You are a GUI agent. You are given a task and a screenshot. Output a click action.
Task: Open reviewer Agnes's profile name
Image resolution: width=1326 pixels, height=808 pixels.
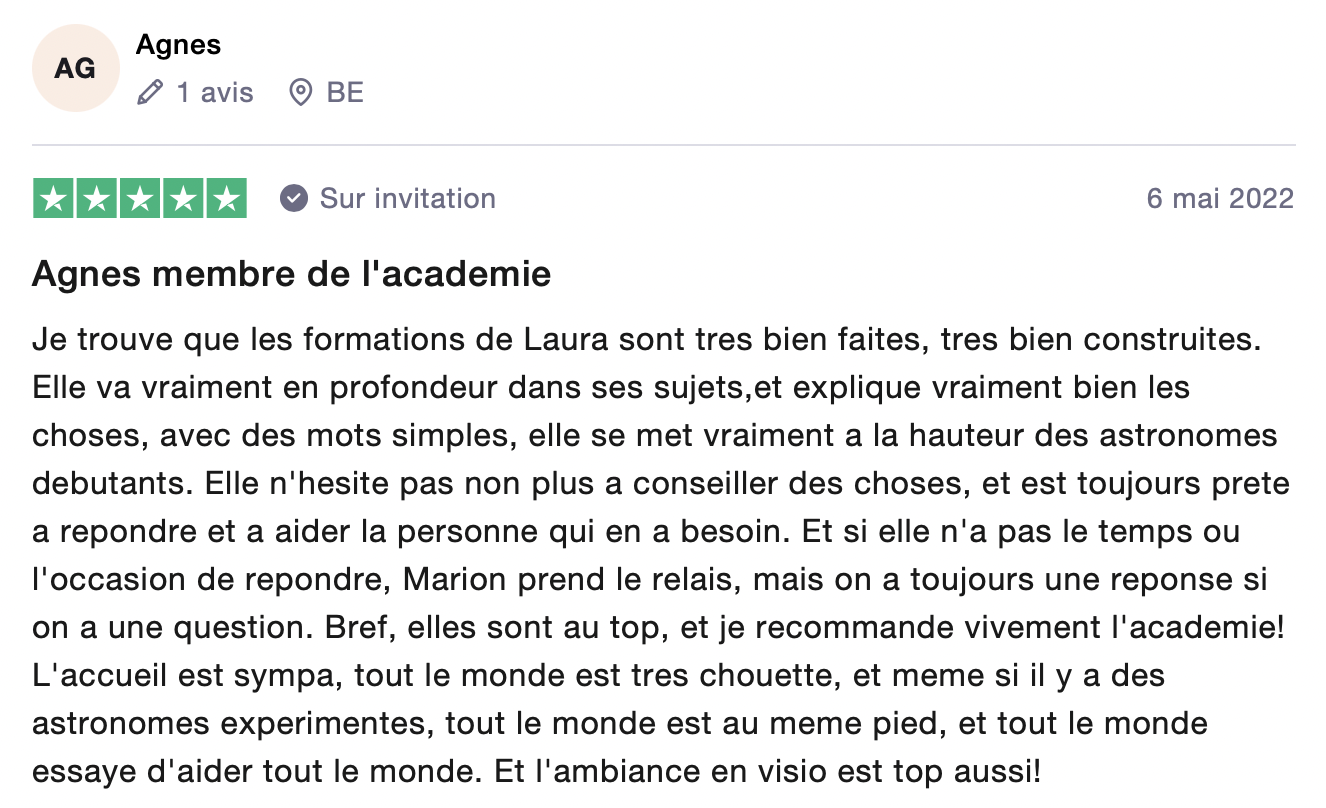(178, 45)
